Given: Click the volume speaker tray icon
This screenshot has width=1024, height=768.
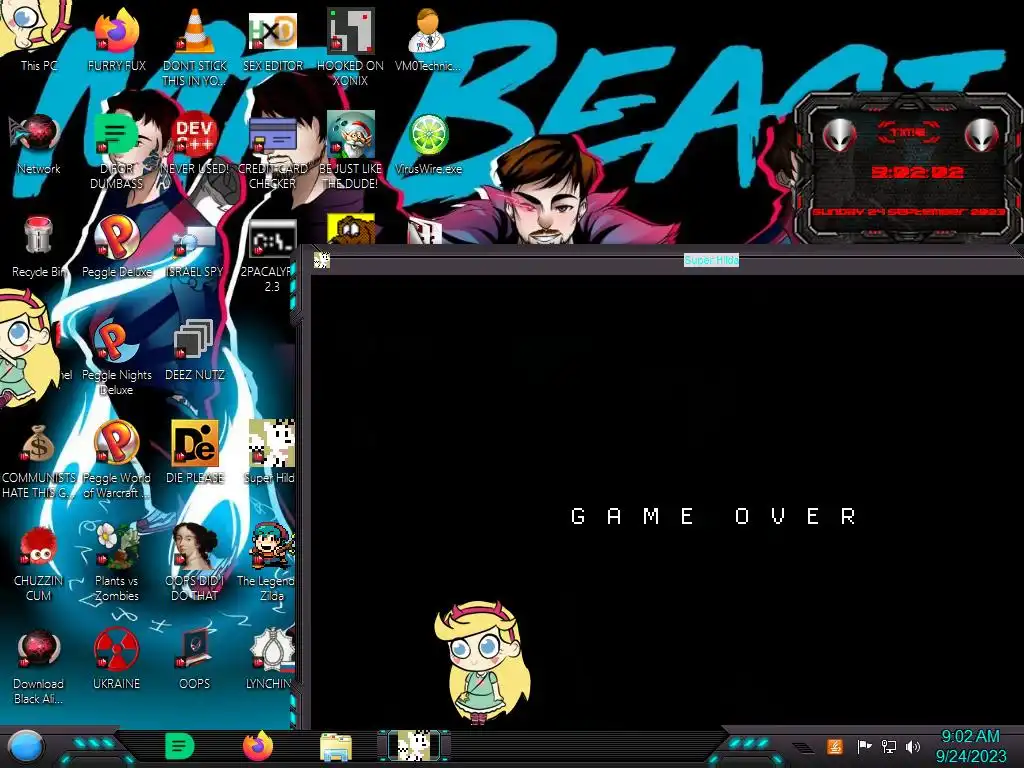Looking at the screenshot, I should click(x=914, y=746).
